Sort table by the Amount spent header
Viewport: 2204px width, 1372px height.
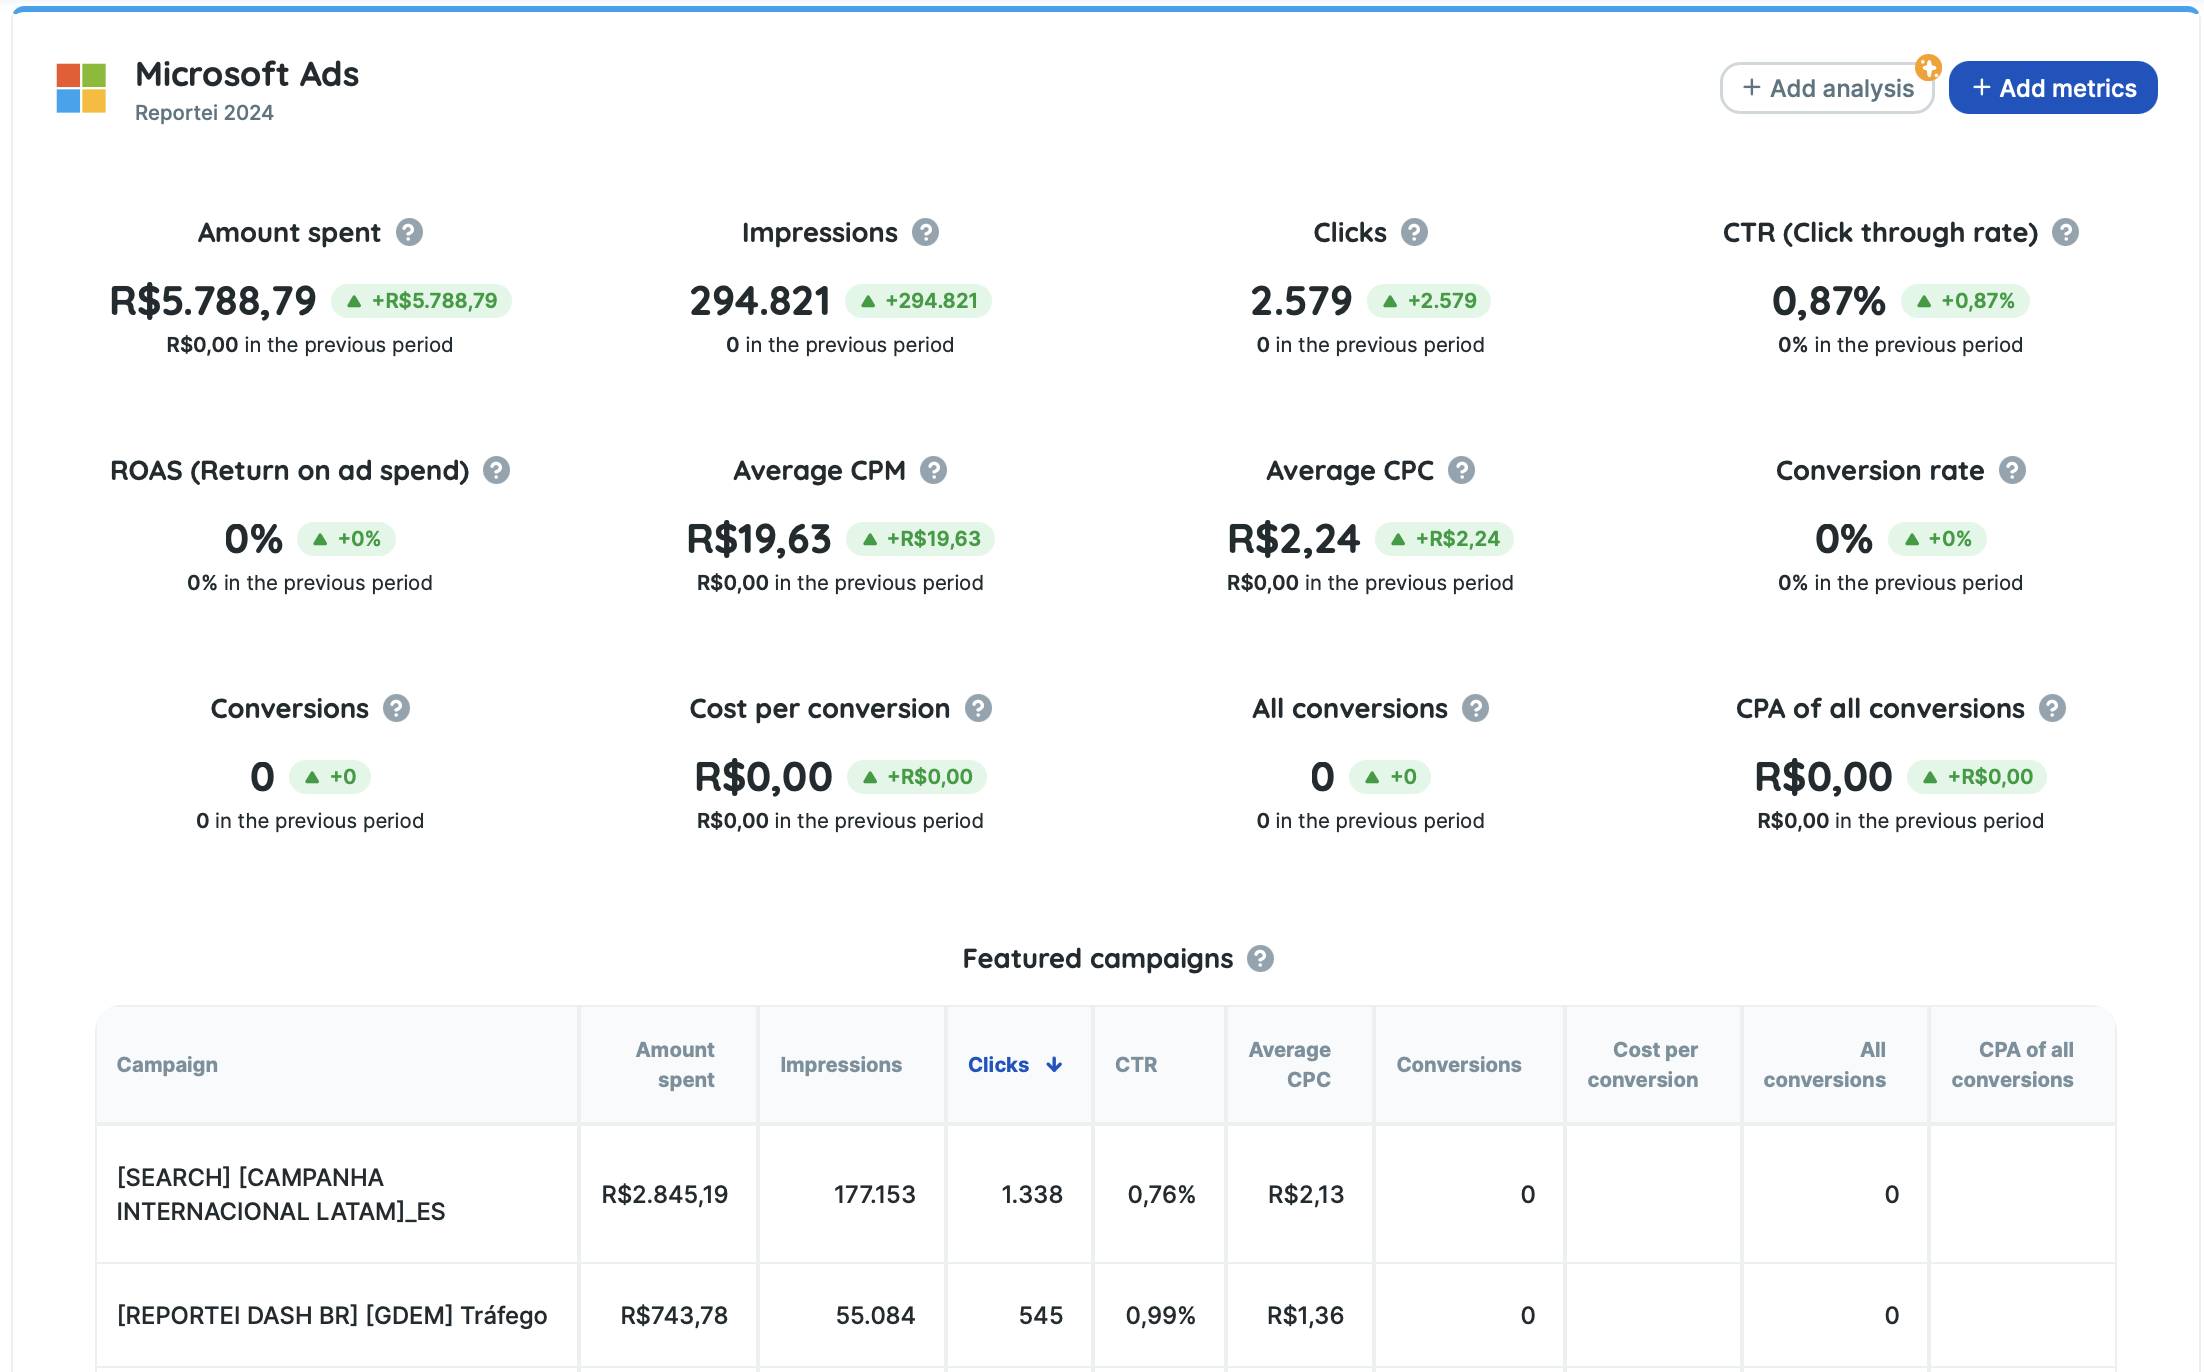[x=675, y=1065]
